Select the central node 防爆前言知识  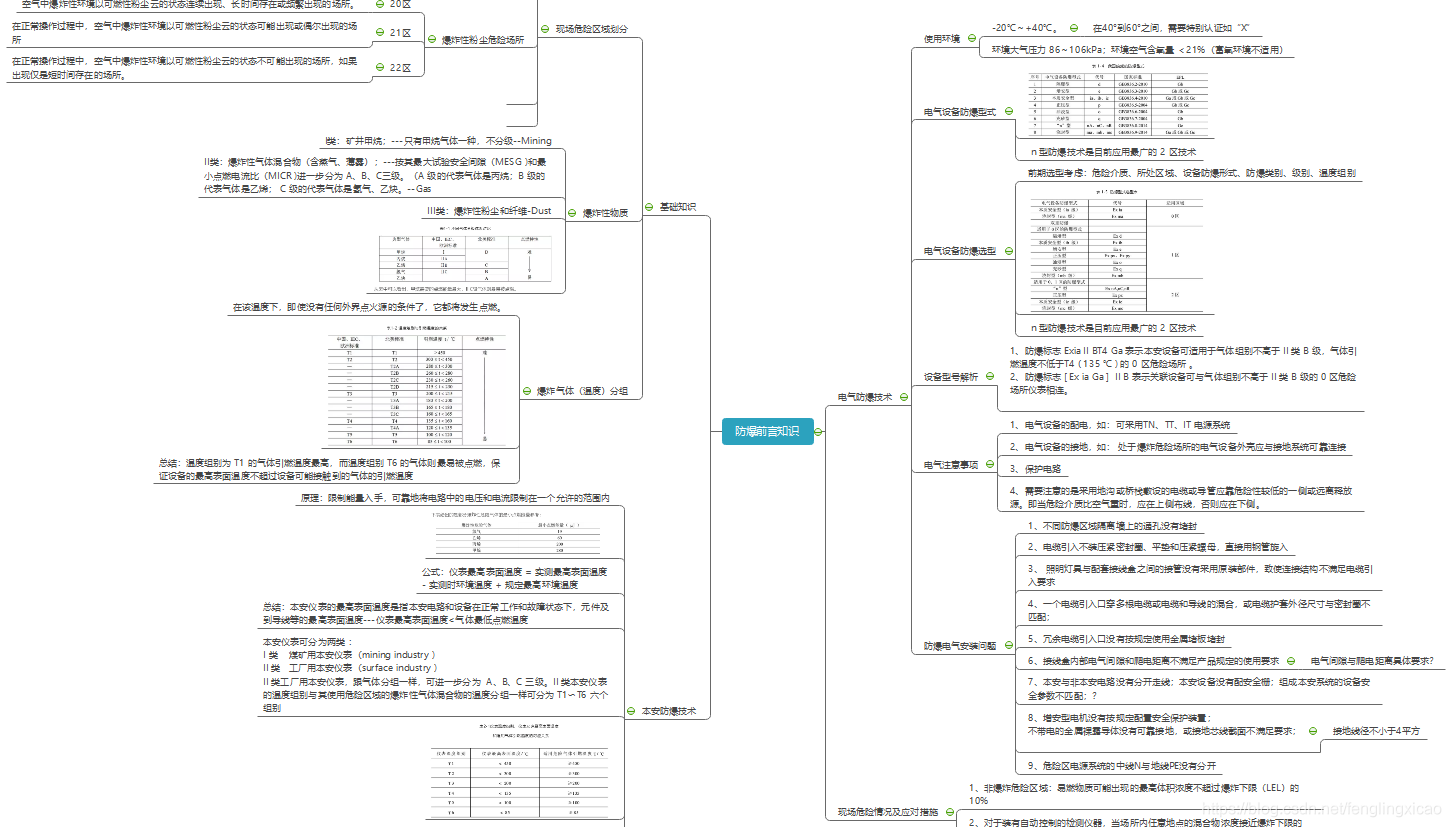pyautogui.click(x=767, y=432)
